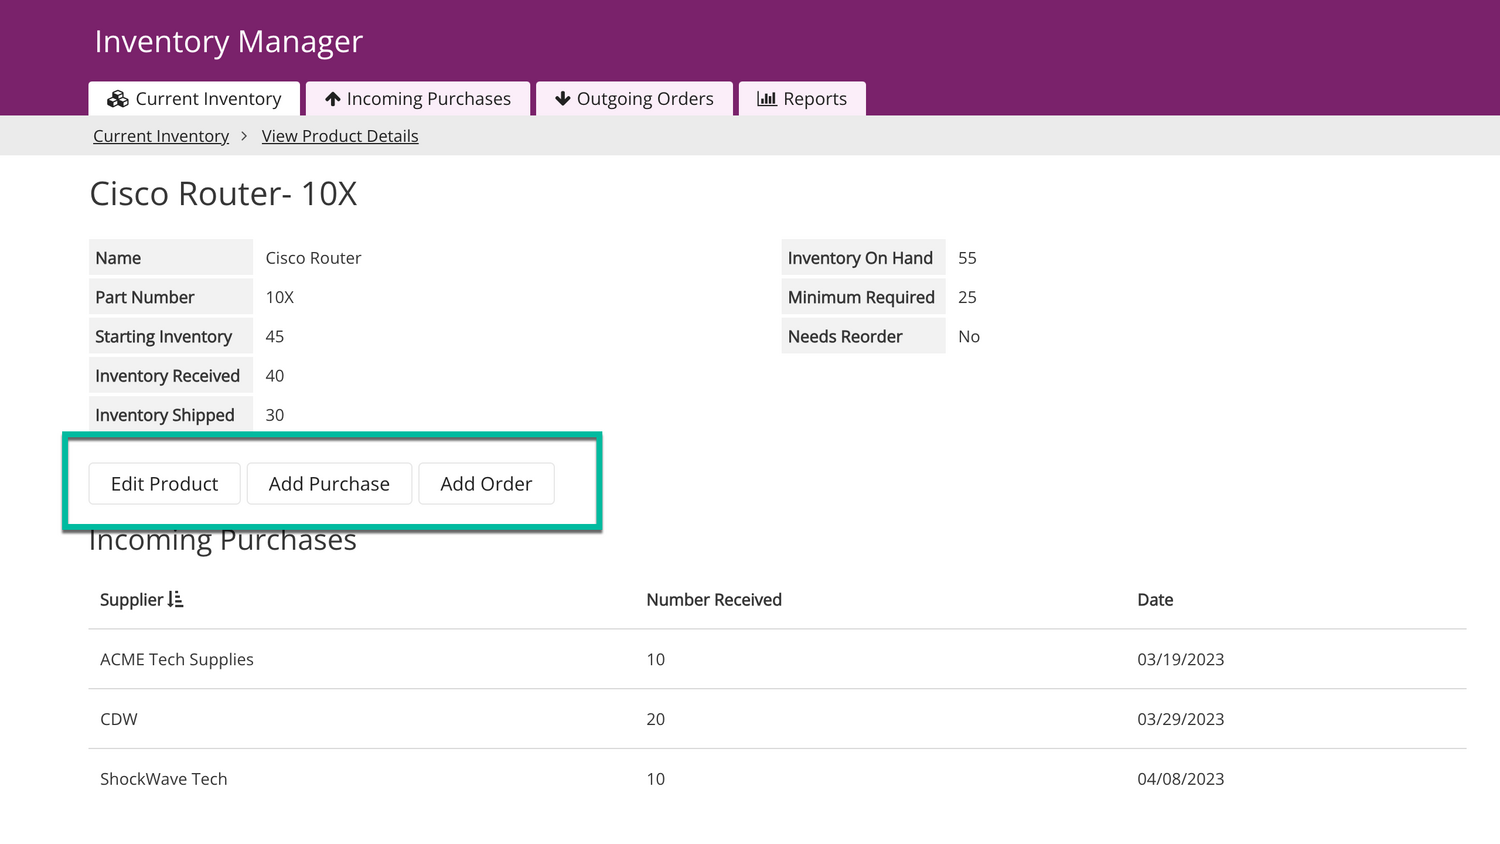Screen dimensions: 1500x844
Task: Switch to the Outgoing Orders tab
Action: 634,99
